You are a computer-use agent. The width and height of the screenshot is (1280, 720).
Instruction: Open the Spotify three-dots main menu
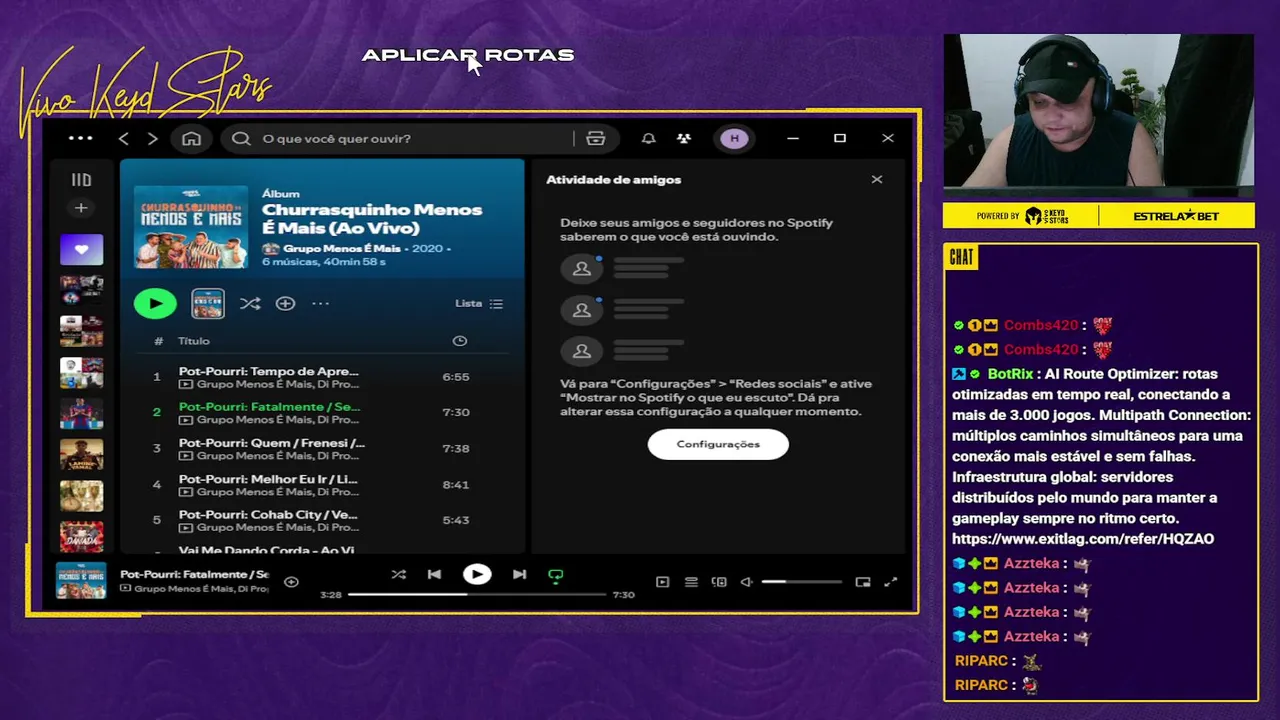click(x=80, y=138)
